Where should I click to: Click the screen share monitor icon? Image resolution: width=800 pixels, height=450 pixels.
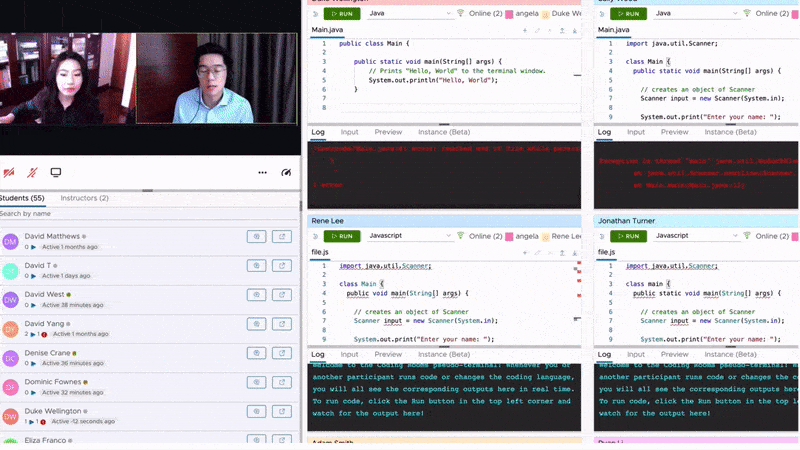pyautogui.click(x=56, y=172)
